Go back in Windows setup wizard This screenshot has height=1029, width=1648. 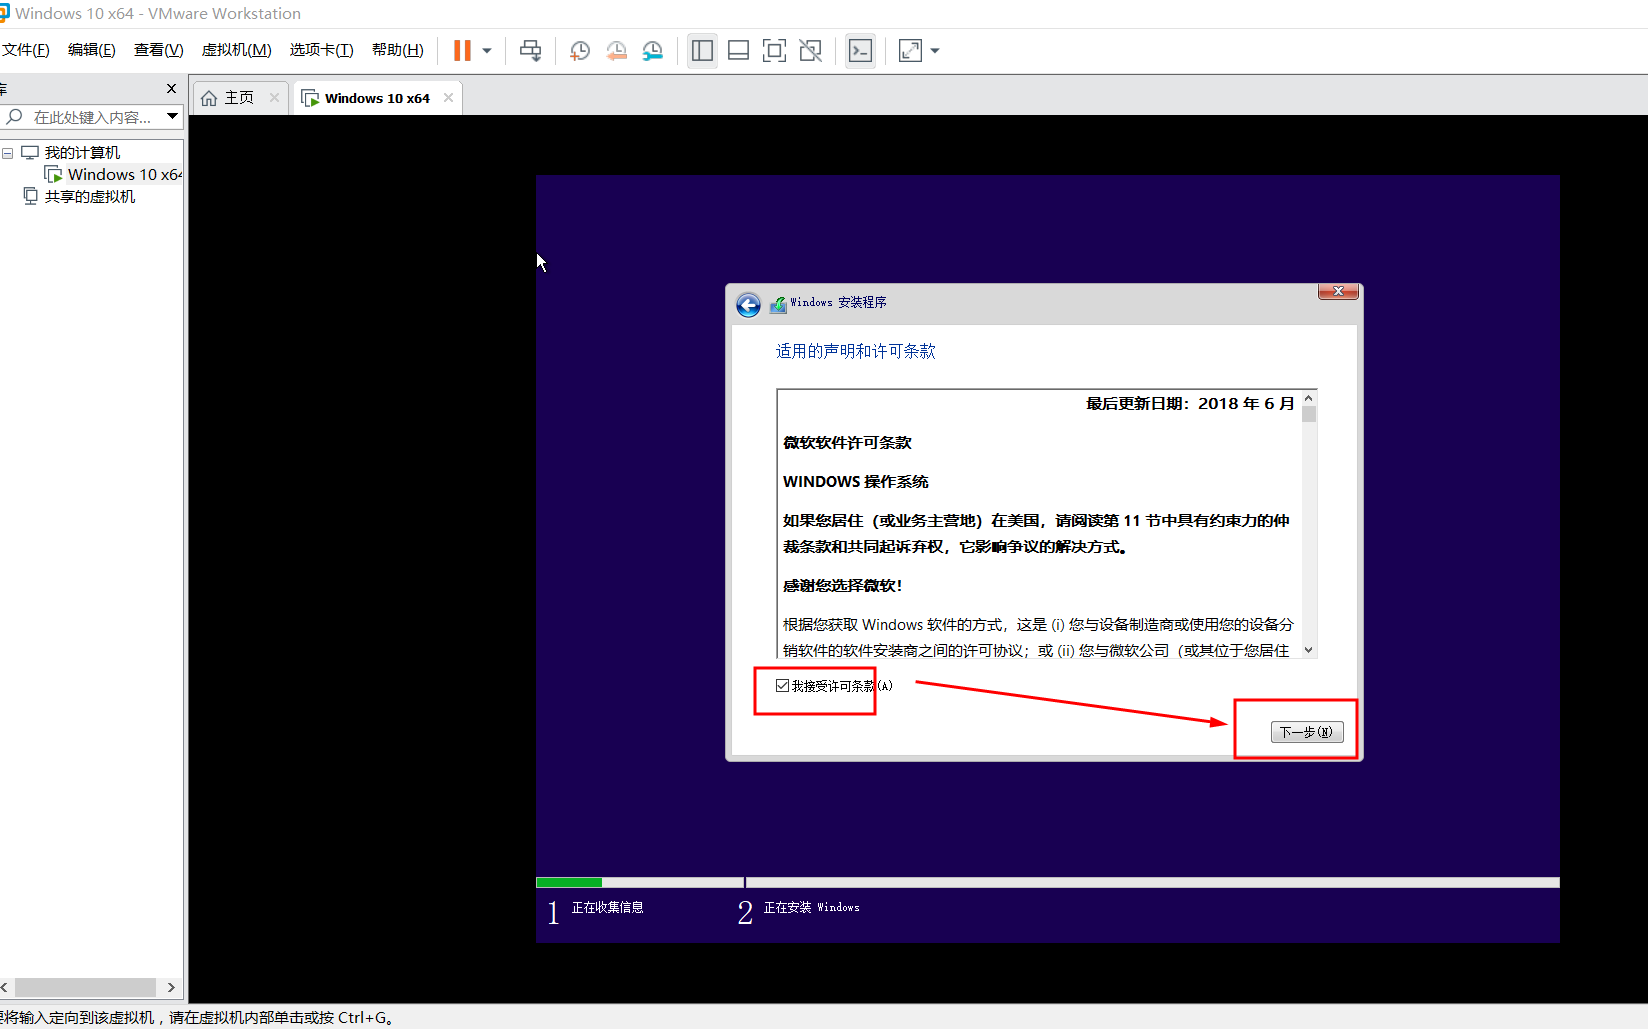click(x=748, y=305)
